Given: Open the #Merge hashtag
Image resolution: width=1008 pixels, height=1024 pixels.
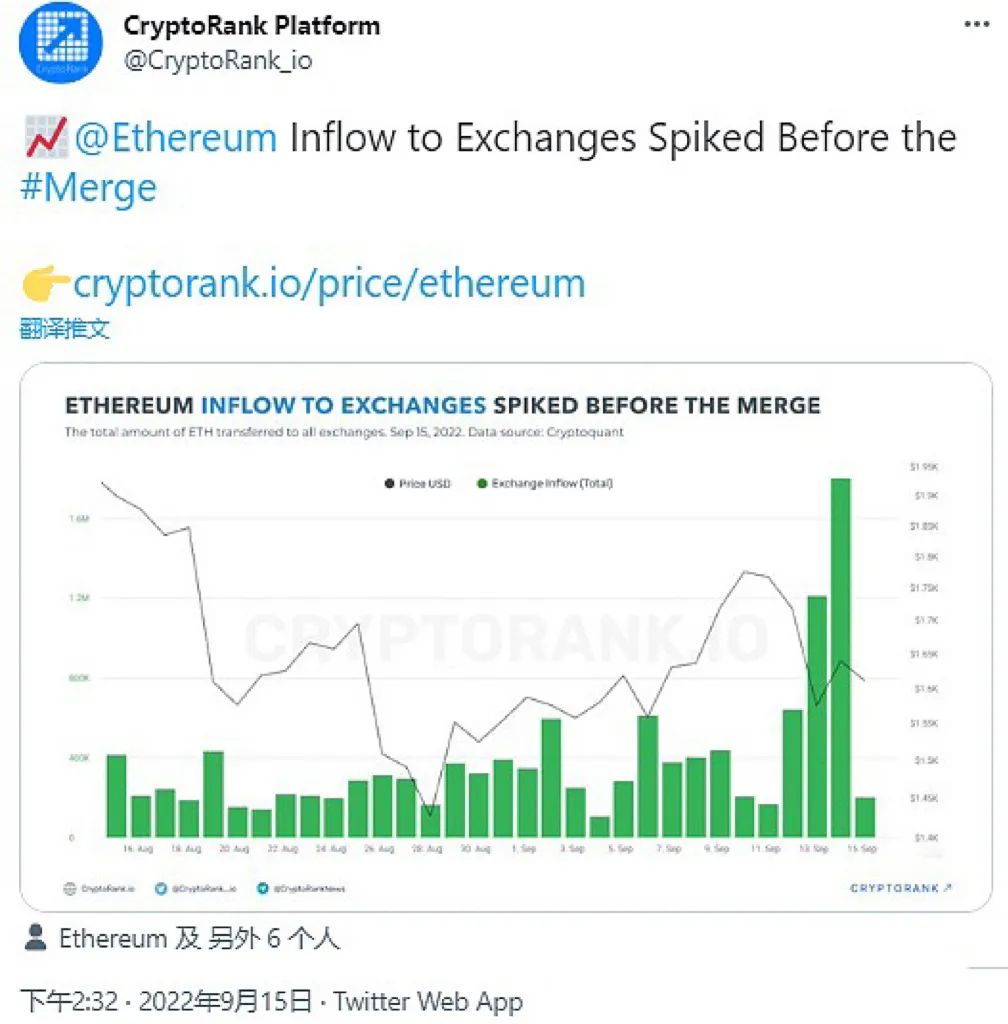Looking at the screenshot, I should [90, 188].
